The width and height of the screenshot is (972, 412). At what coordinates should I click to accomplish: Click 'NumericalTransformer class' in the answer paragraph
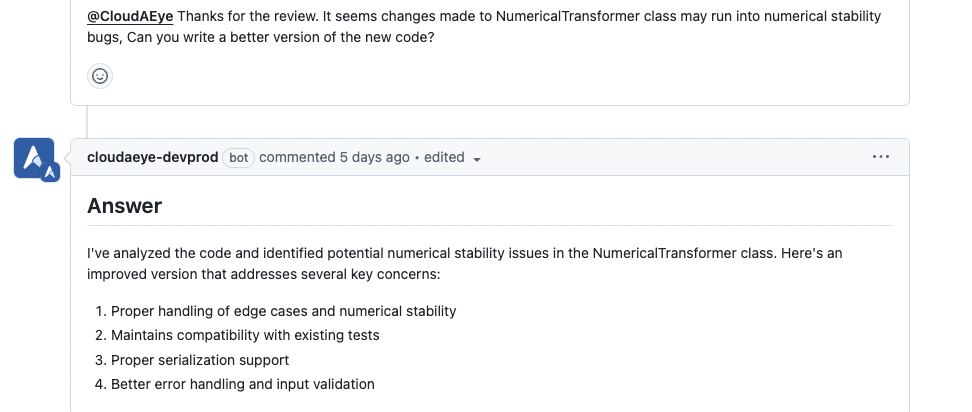pyautogui.click(x=684, y=253)
